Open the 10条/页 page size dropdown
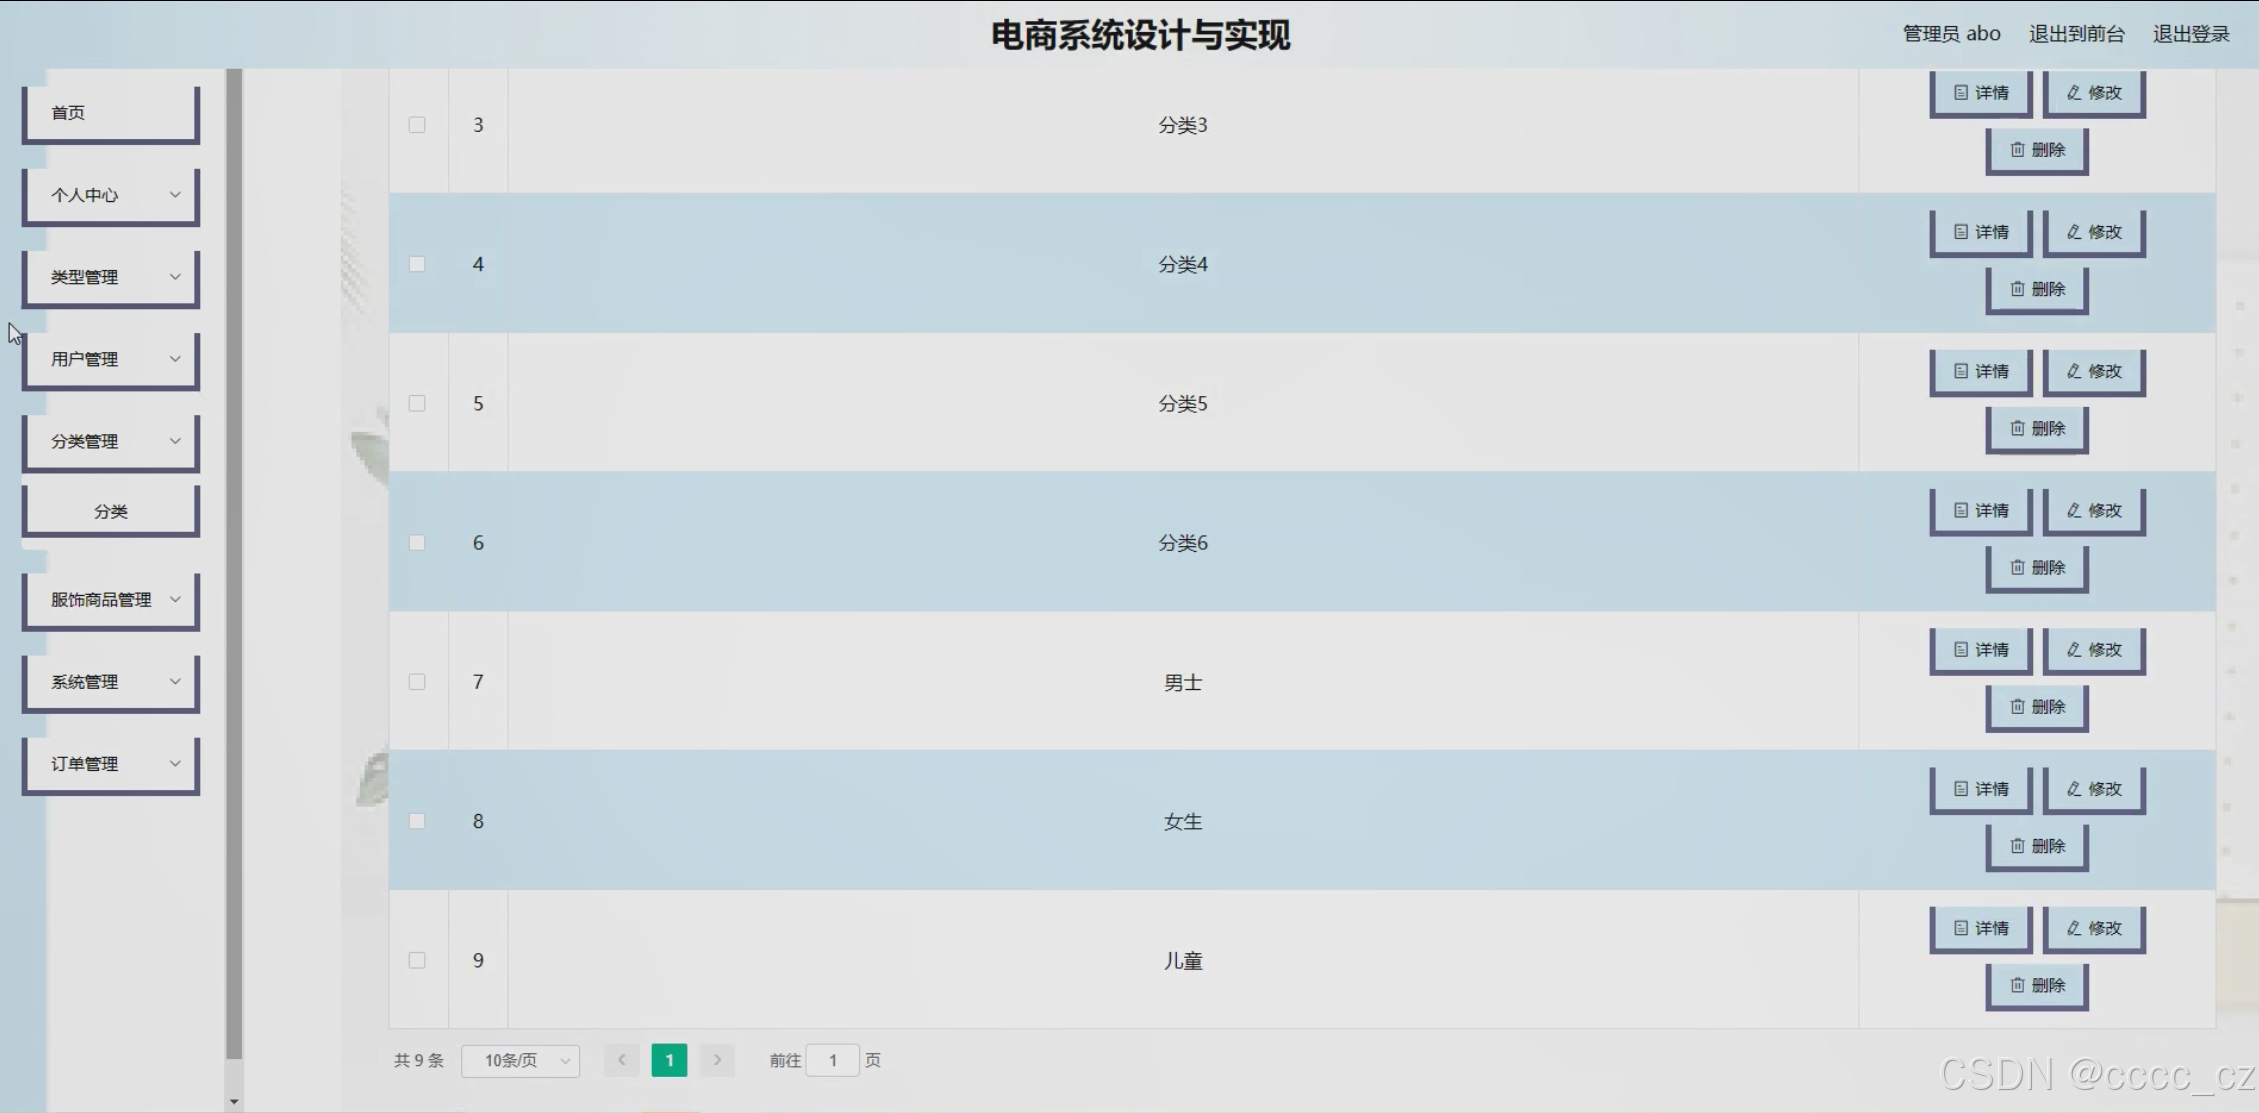 pos(520,1060)
